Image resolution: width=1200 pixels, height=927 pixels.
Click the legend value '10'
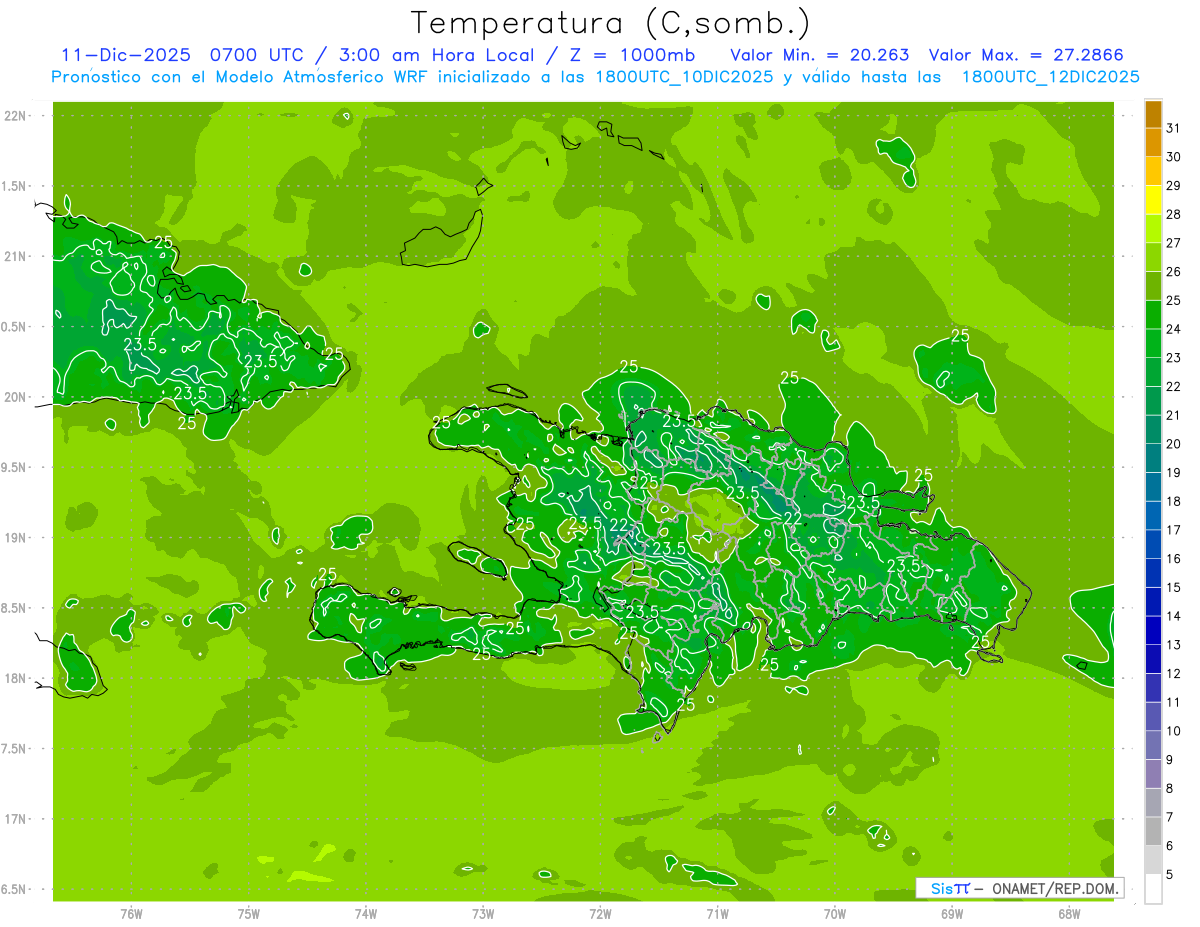pos(1173,731)
